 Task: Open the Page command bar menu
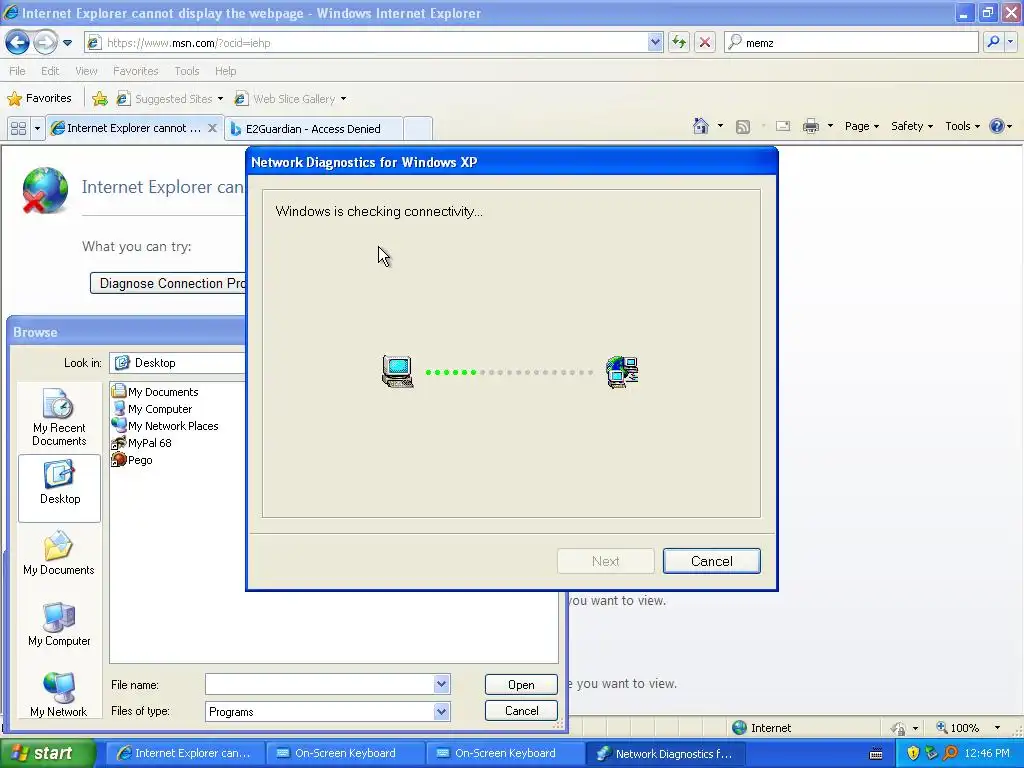[x=861, y=126]
